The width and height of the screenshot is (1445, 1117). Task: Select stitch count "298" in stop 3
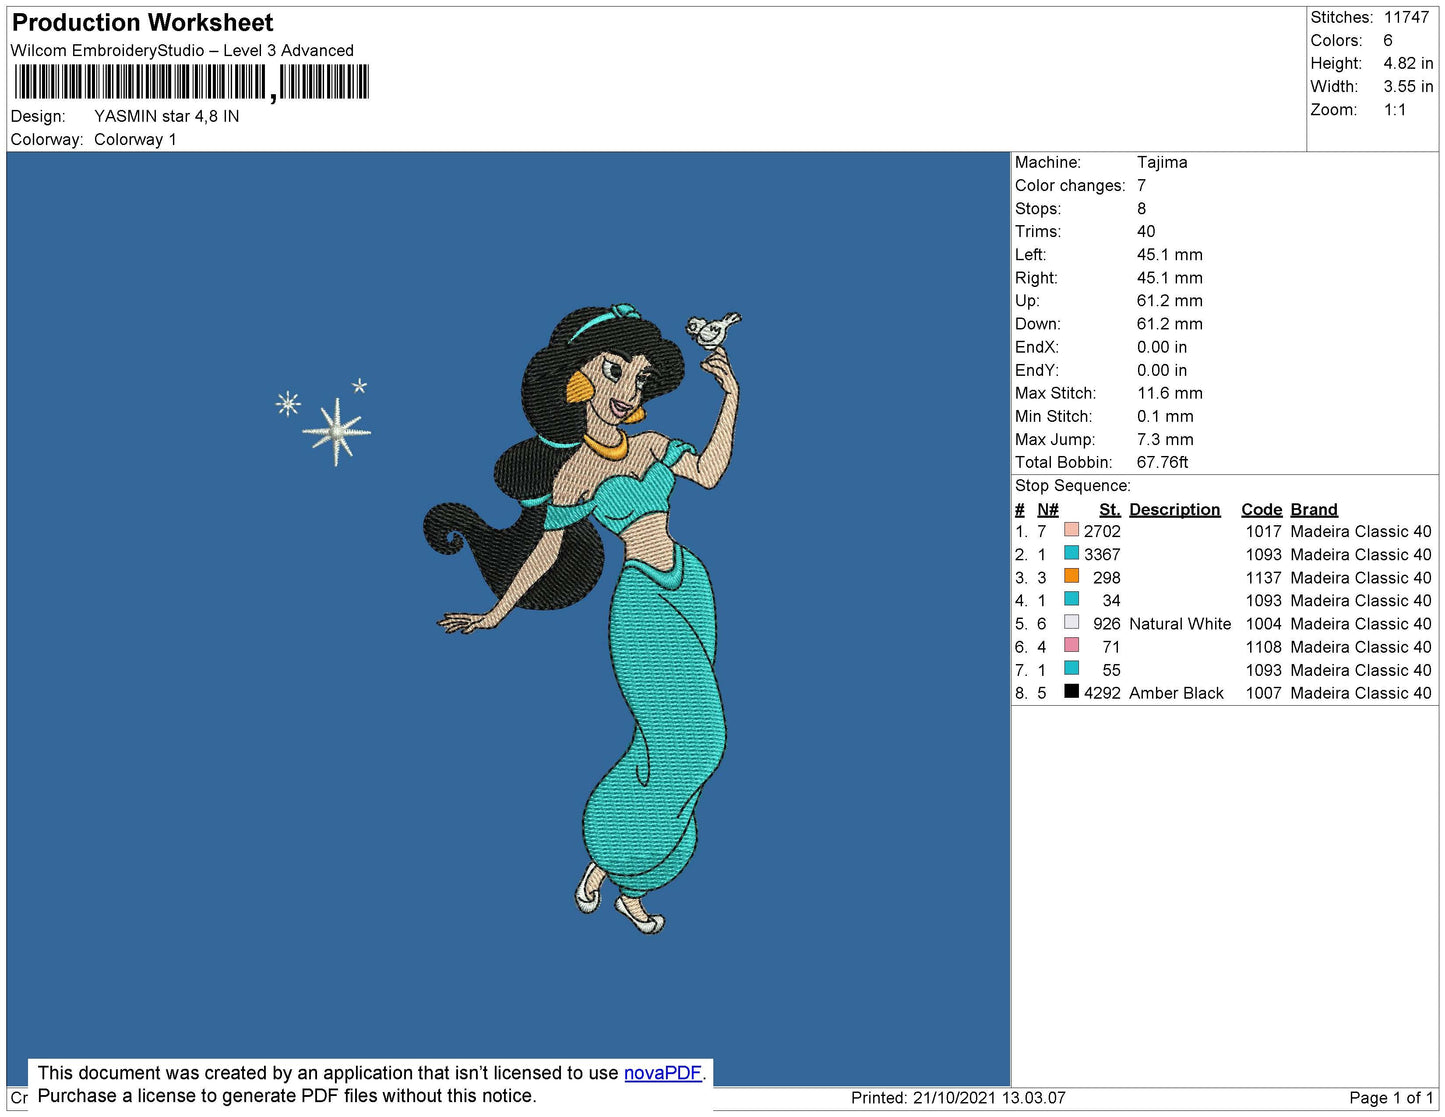pos(1107,577)
